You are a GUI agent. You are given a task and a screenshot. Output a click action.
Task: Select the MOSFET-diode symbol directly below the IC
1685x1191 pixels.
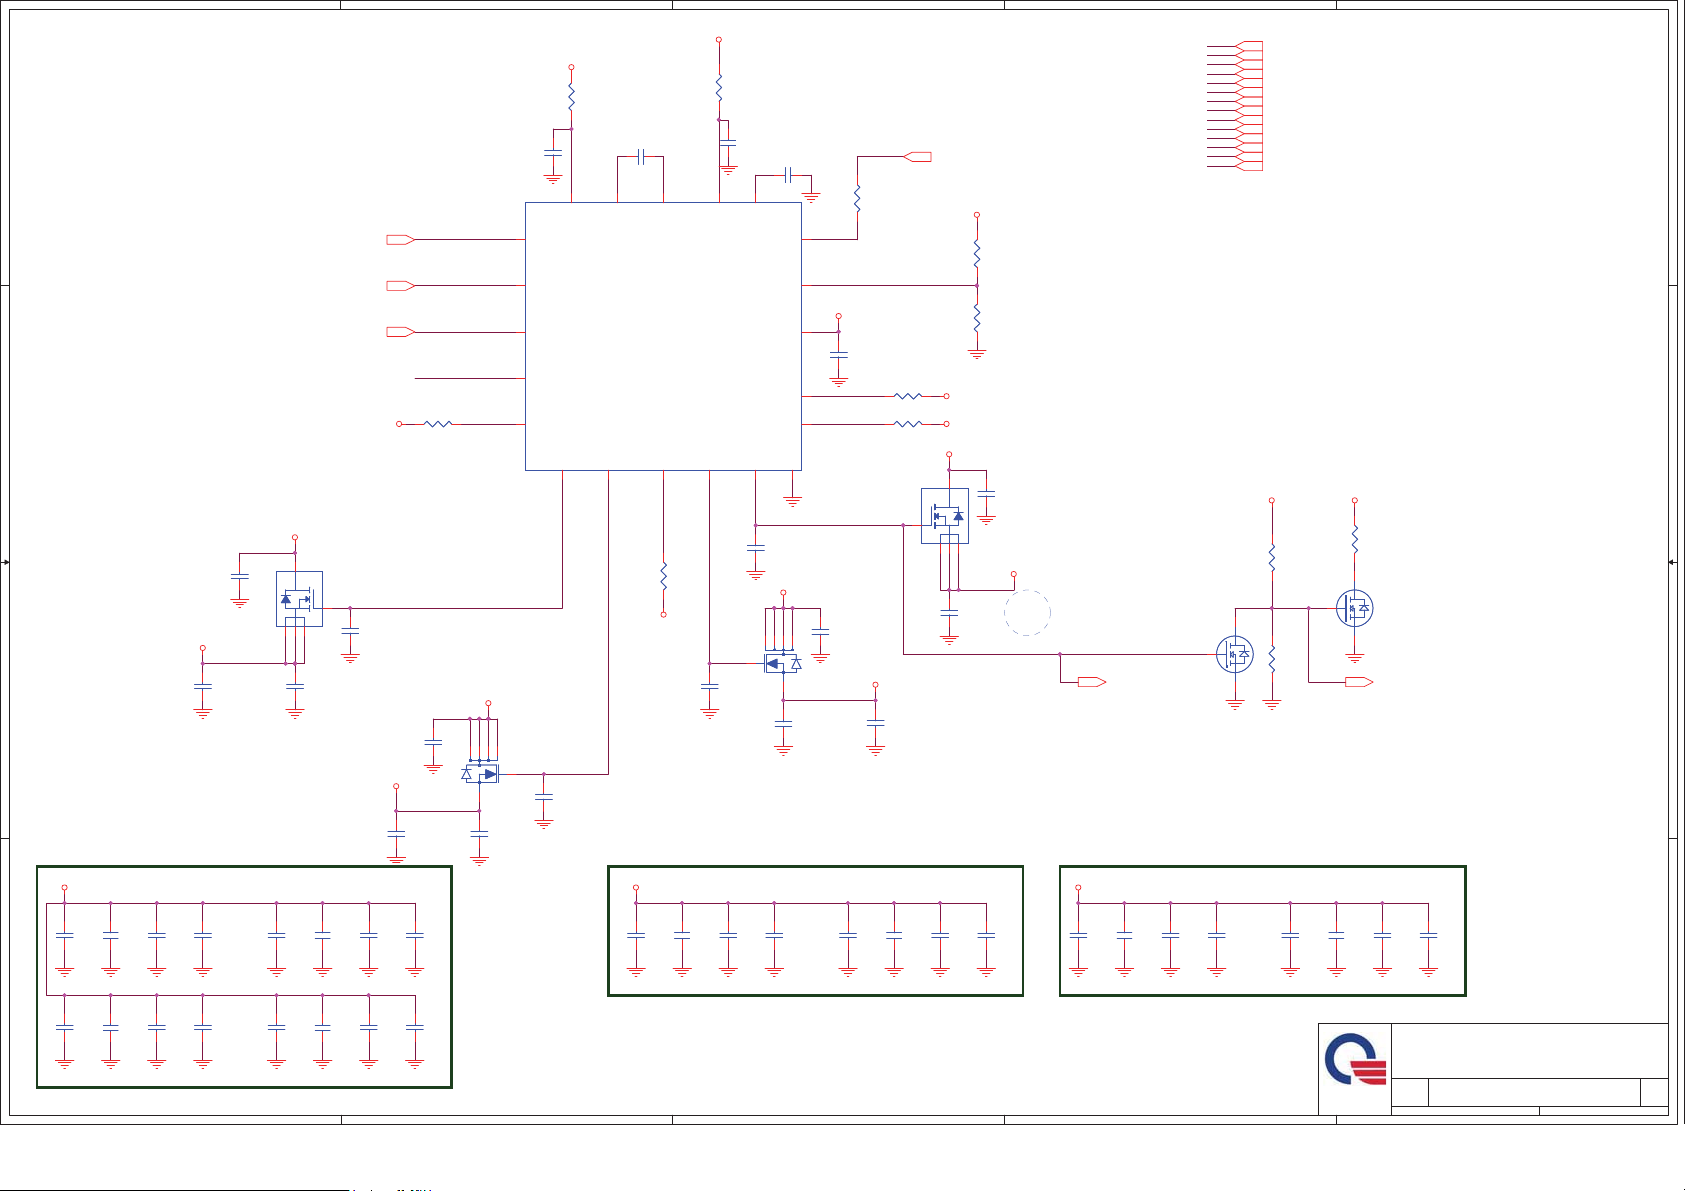tap(783, 663)
